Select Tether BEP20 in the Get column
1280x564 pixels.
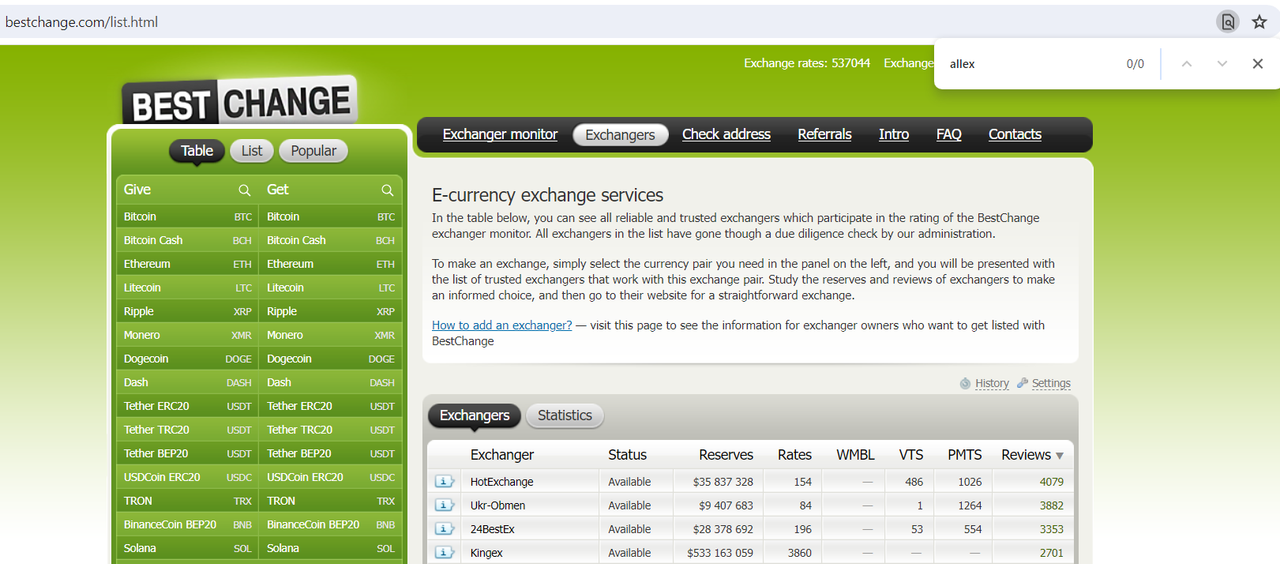[x=331, y=454]
